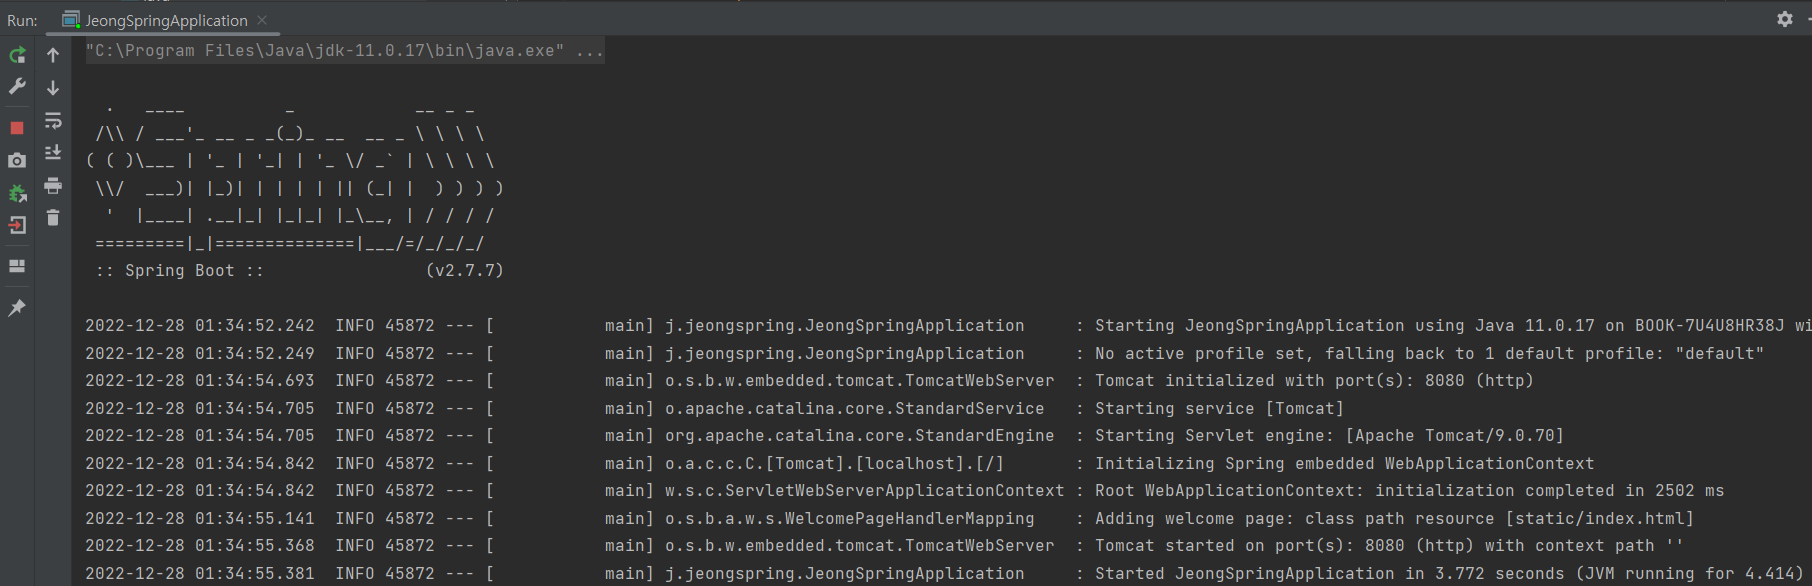This screenshot has height=586, width=1812.
Task: Open Run panel settings gear
Action: pyautogui.click(x=1785, y=19)
